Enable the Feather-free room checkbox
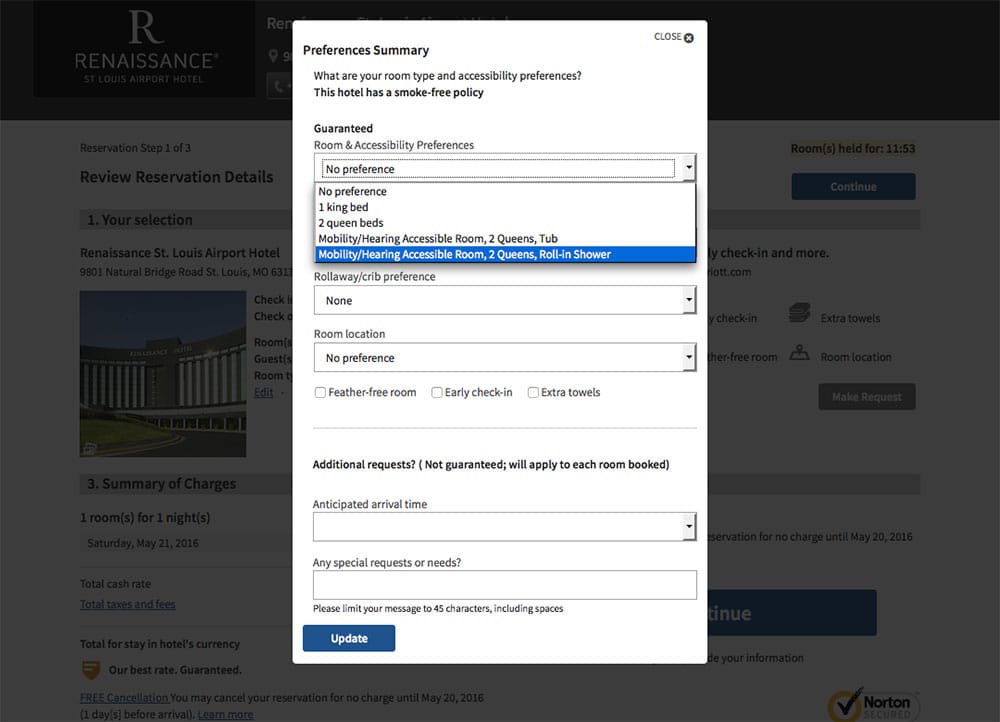This screenshot has height=722, width=1000. (320, 392)
